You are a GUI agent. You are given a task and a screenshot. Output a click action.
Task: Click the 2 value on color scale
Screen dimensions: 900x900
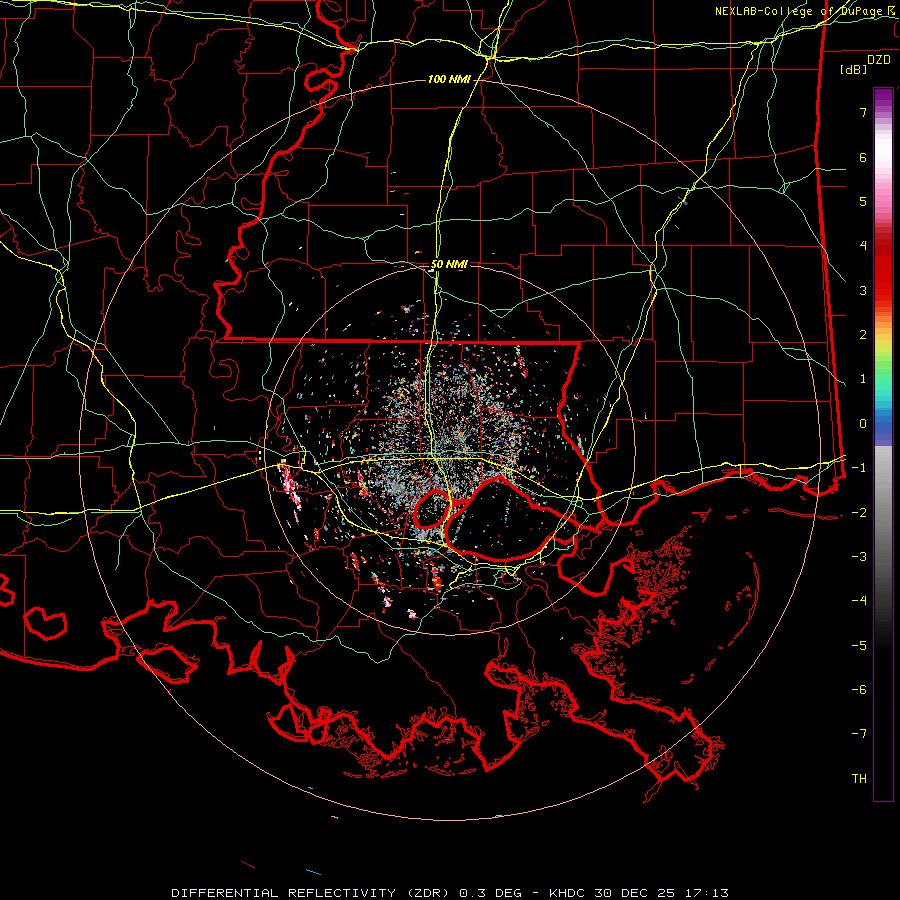pos(863,335)
